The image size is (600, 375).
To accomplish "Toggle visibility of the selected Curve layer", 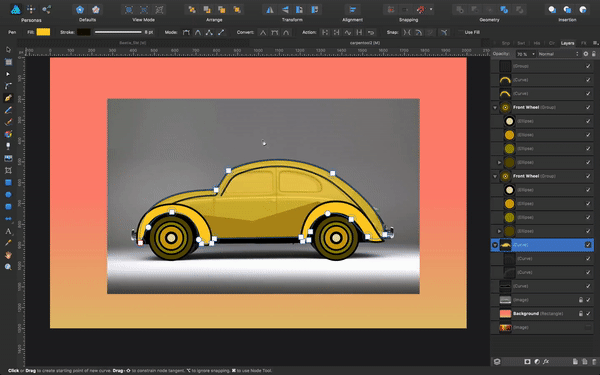I will click(x=588, y=245).
